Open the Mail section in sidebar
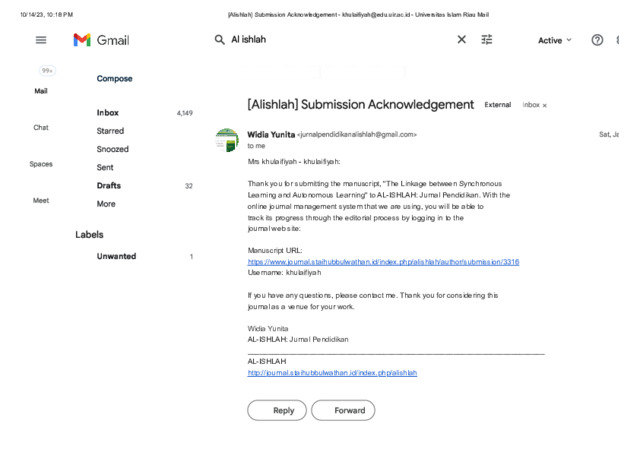 (41, 91)
